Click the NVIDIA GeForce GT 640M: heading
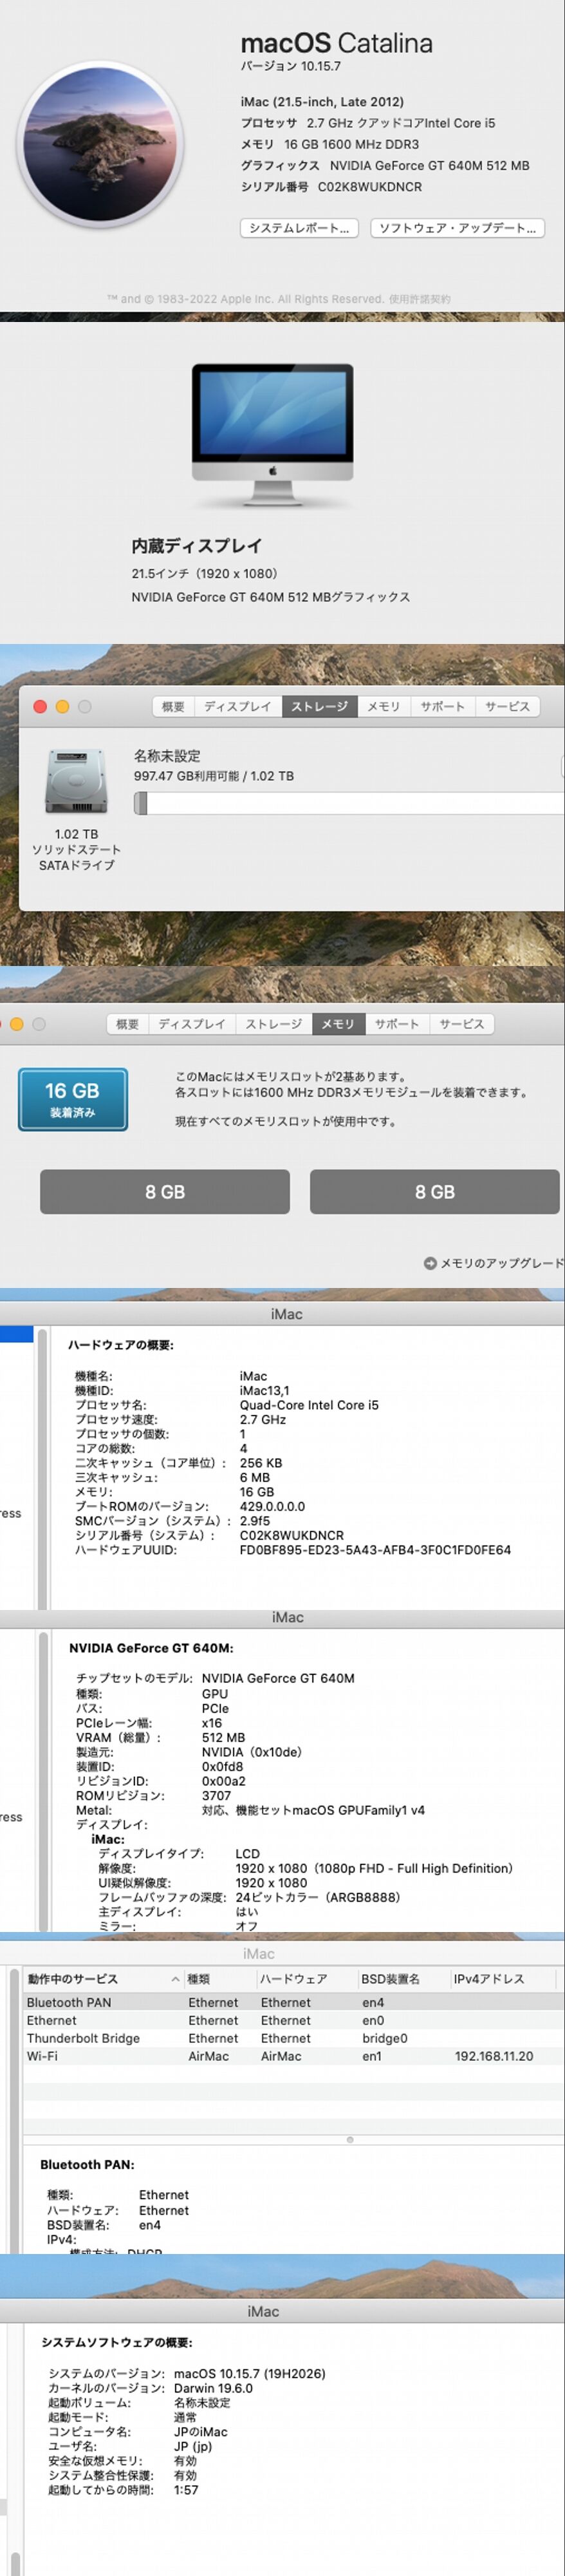This screenshot has height=2576, width=565. click(151, 1648)
